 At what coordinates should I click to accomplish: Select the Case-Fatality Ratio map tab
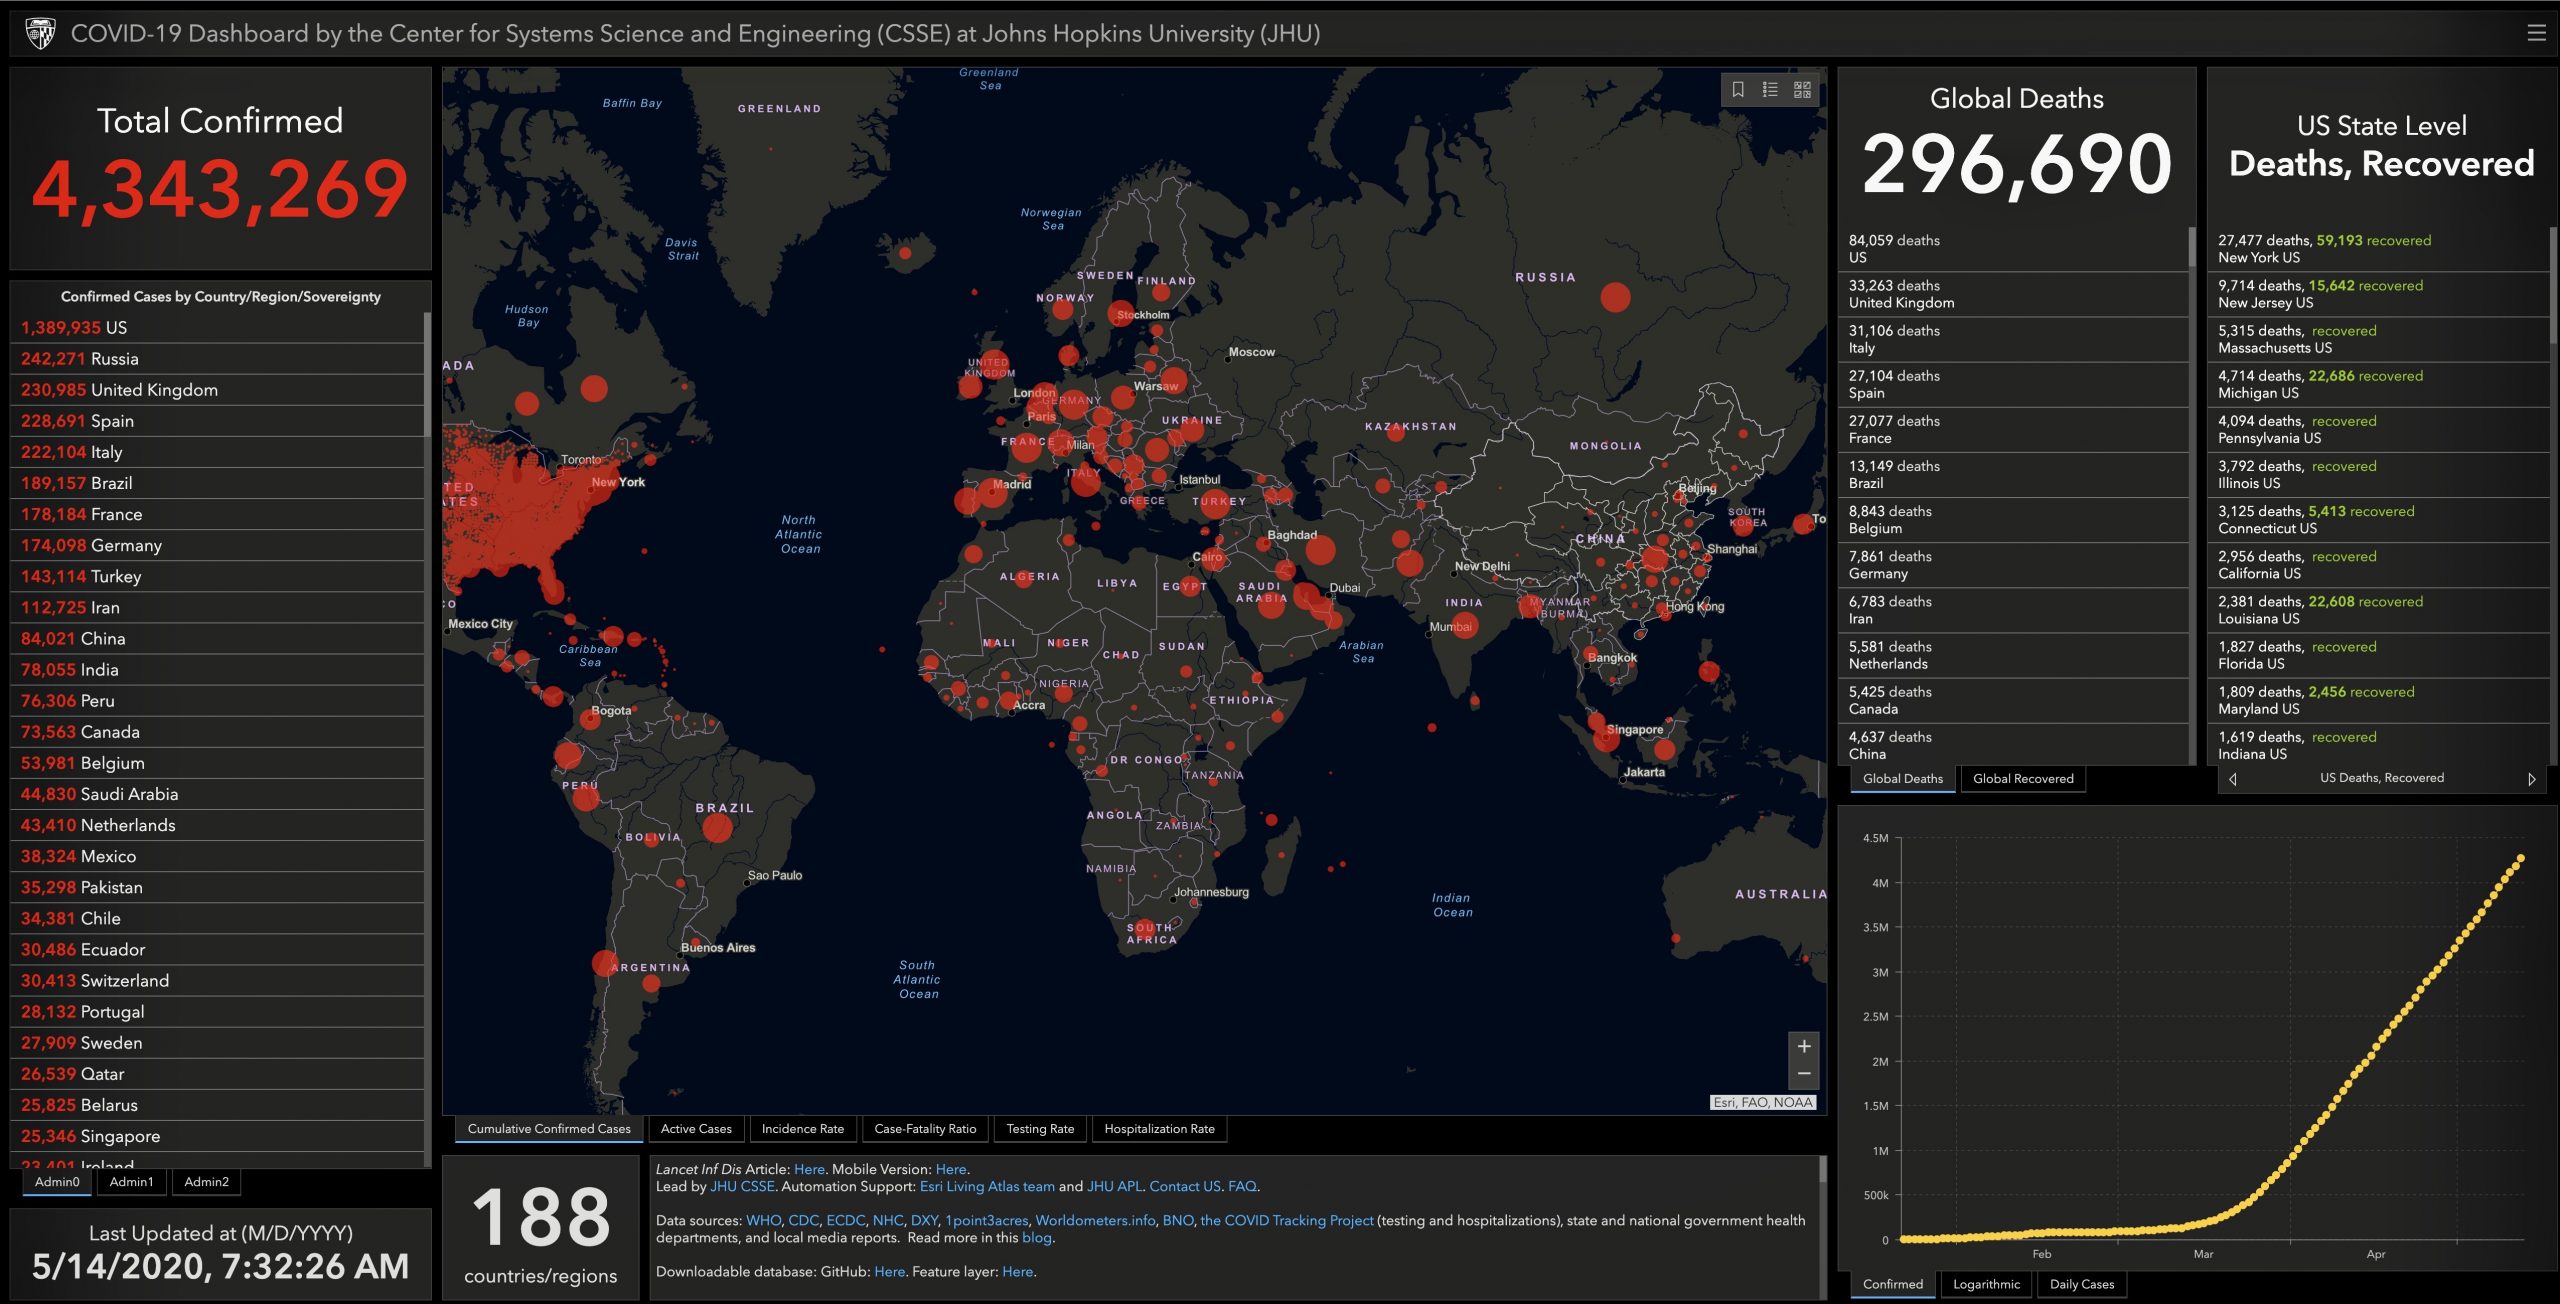pos(925,1129)
